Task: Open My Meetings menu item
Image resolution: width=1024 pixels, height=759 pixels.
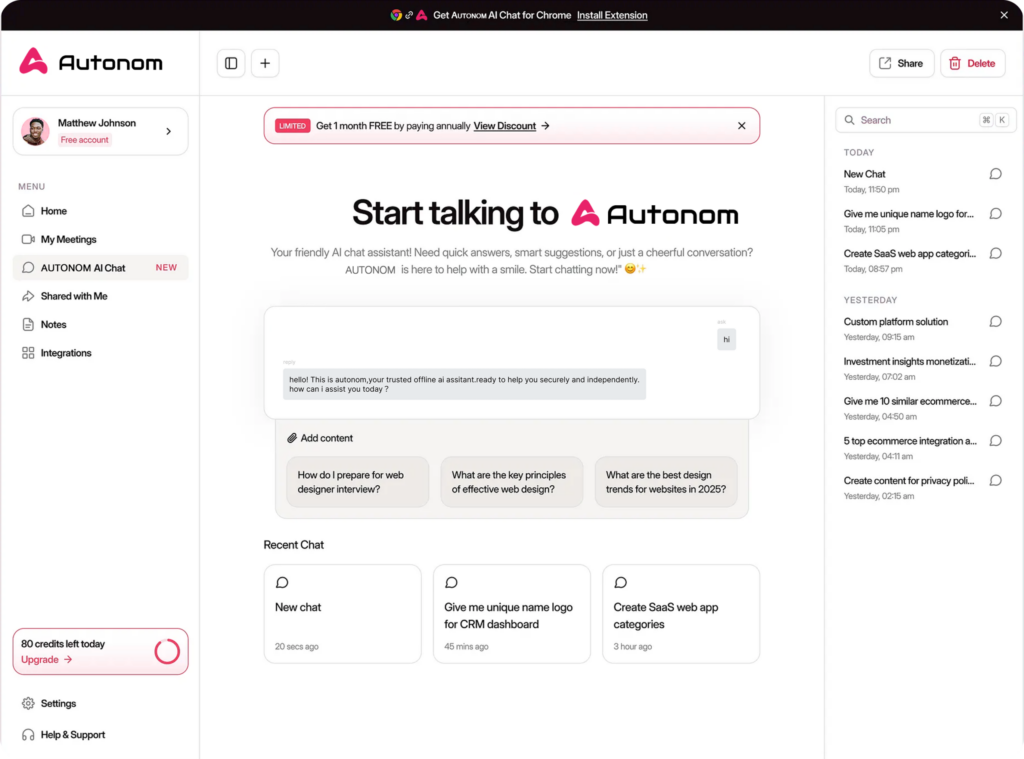Action: pyautogui.click(x=101, y=239)
